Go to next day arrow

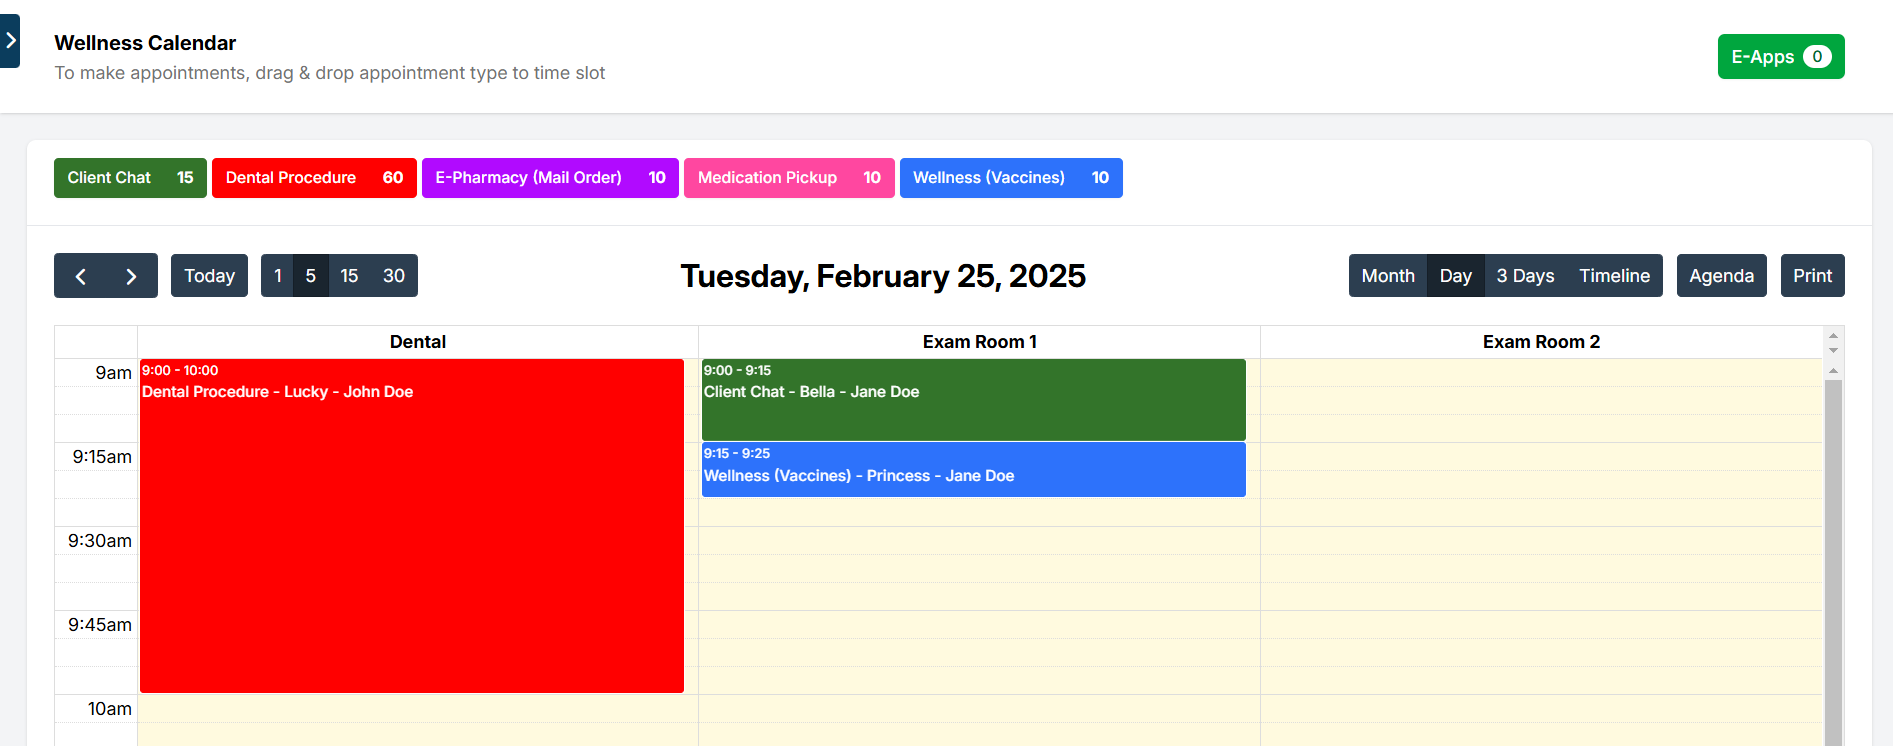(x=131, y=276)
